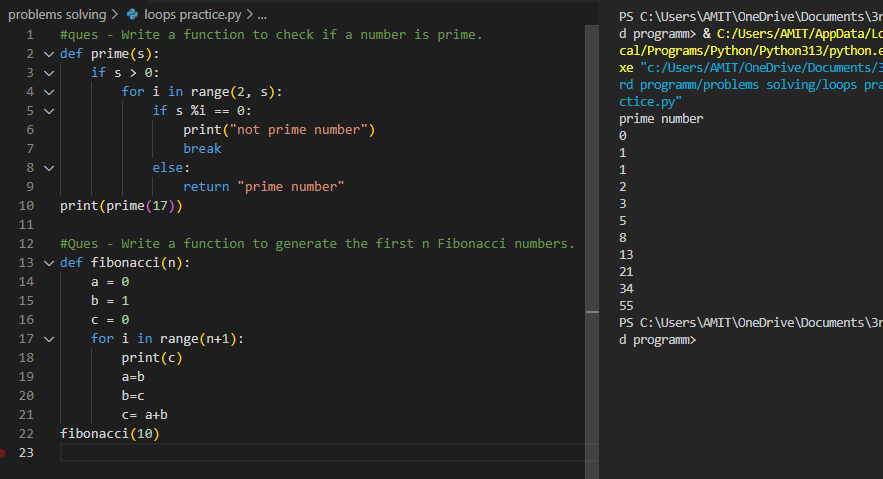The width and height of the screenshot is (883, 479).
Task: Click 'c = 0' on line 16
Action: pyautogui.click(x=110, y=320)
